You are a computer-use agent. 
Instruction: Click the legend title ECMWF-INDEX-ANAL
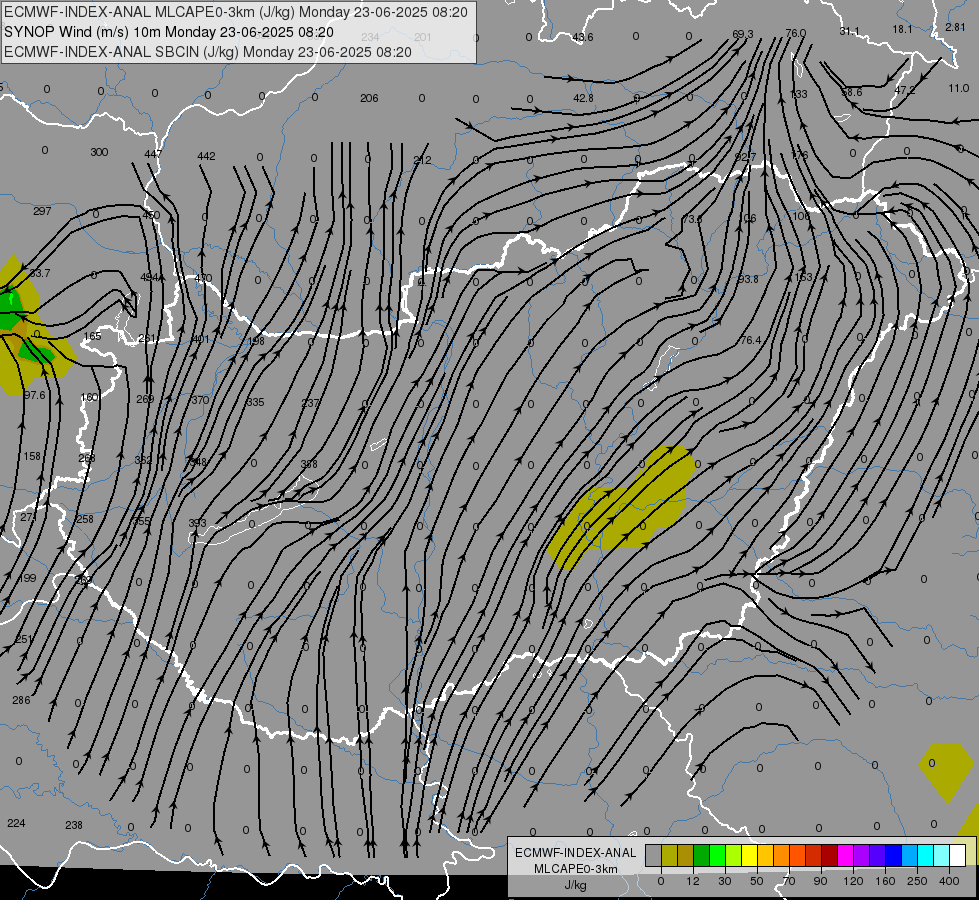click(575, 853)
